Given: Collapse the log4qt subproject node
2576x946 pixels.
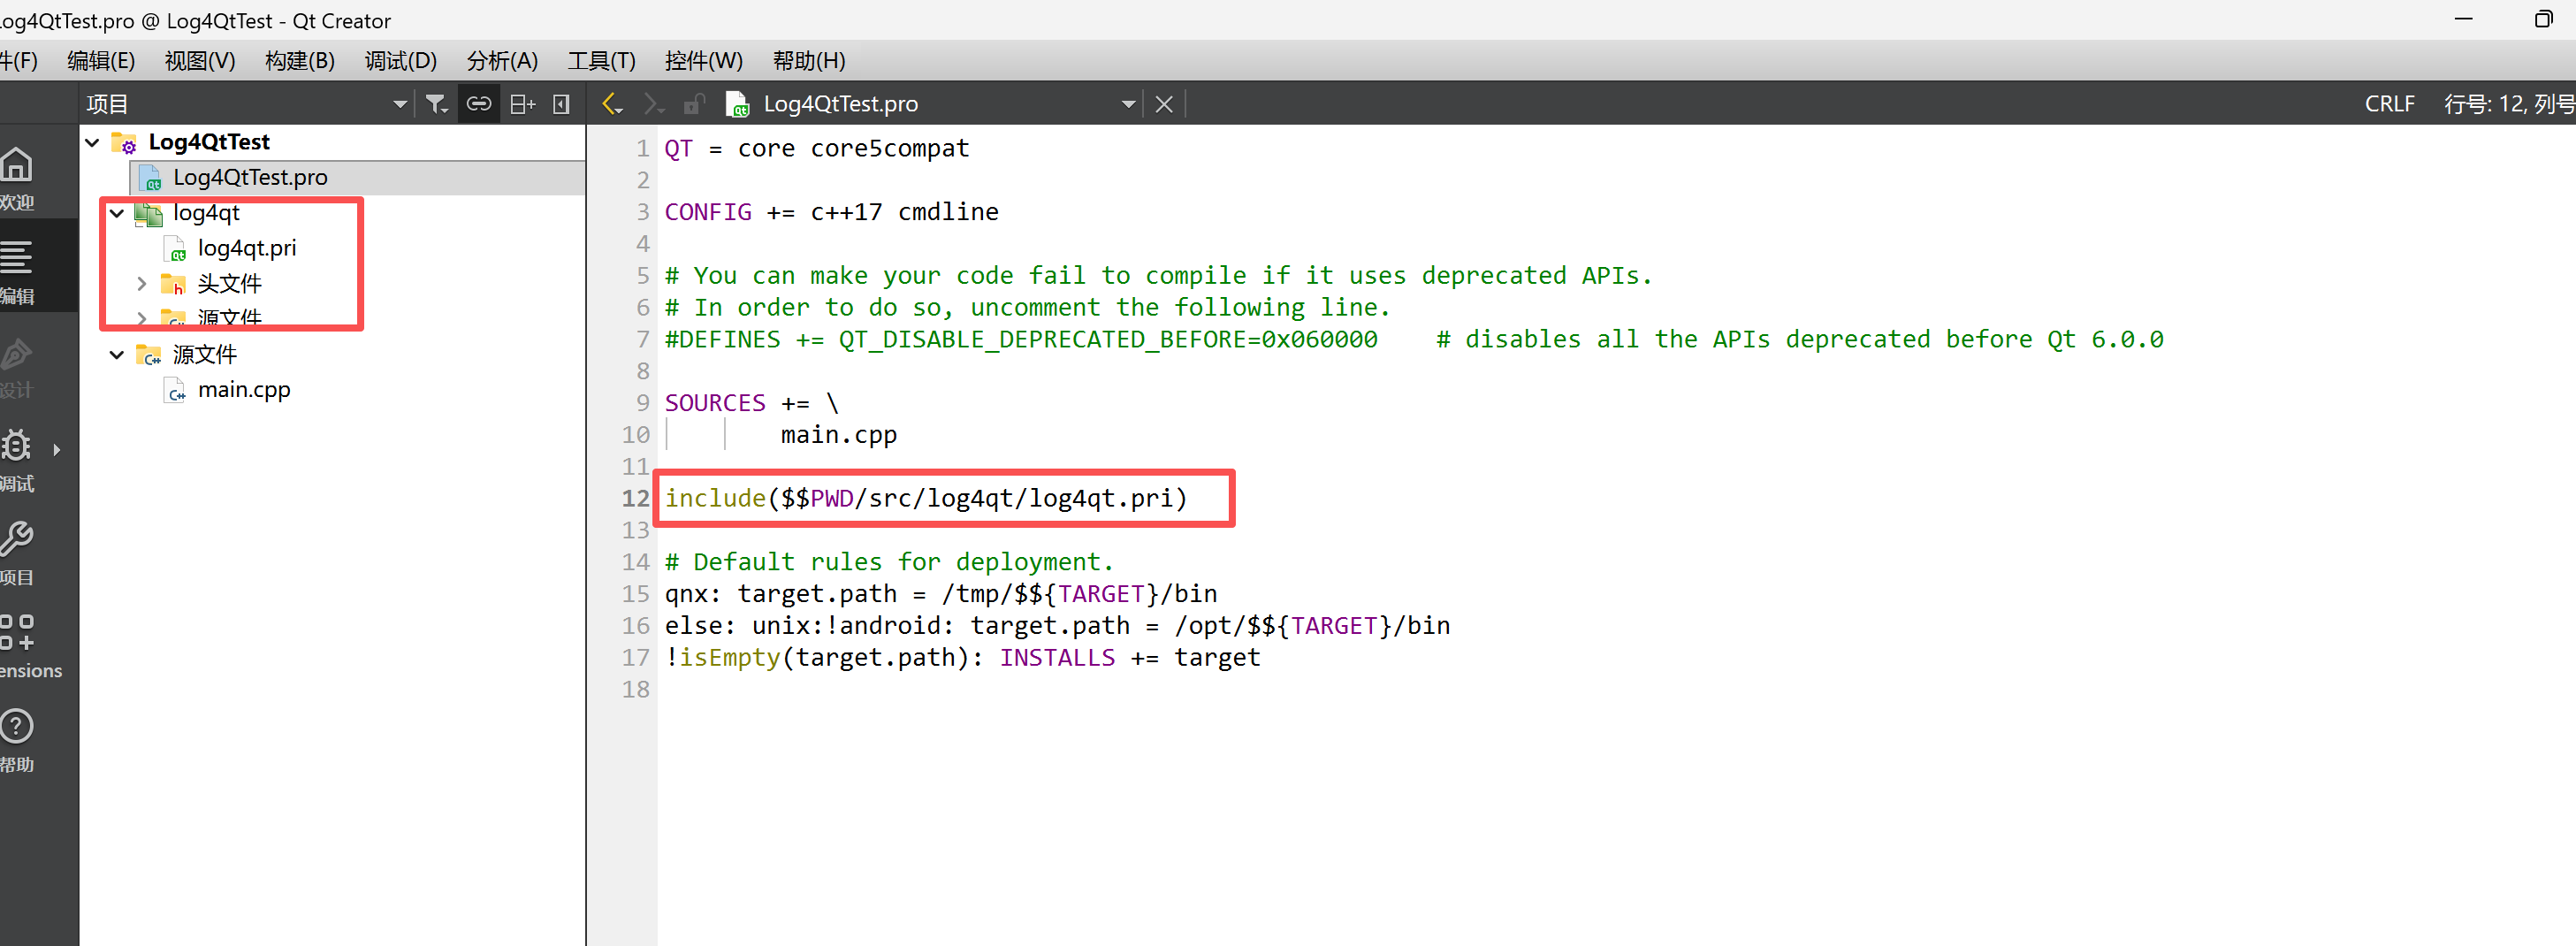Looking at the screenshot, I should [117, 213].
